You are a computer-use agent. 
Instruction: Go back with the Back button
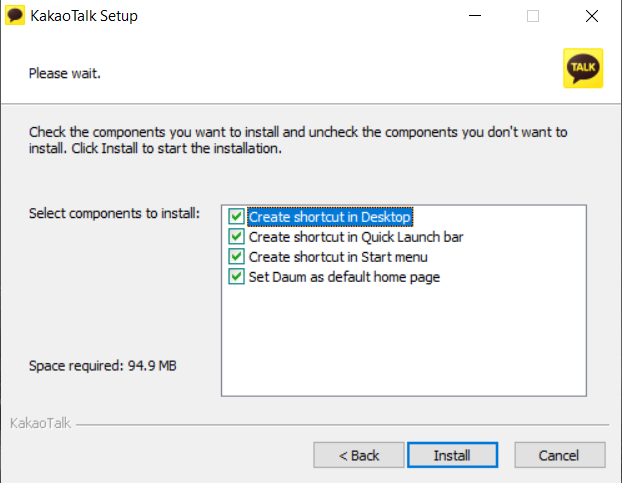[359, 455]
